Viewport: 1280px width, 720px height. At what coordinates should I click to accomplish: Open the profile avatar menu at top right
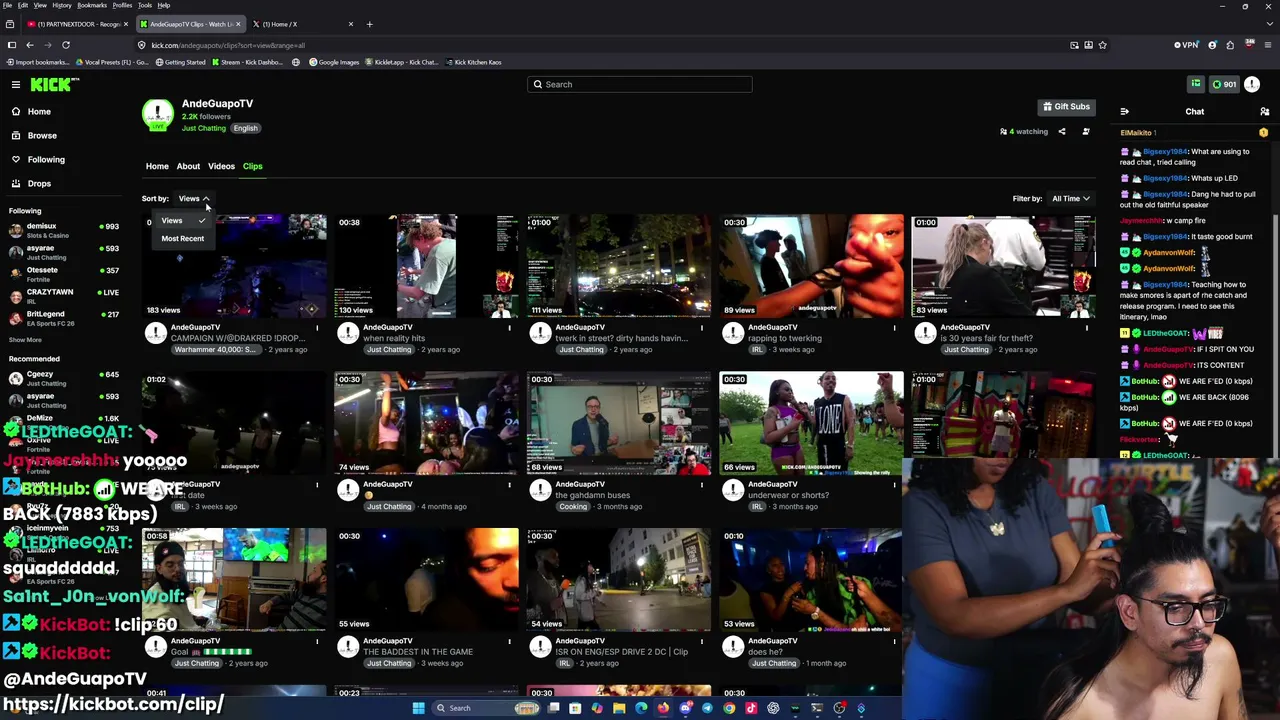click(1252, 84)
